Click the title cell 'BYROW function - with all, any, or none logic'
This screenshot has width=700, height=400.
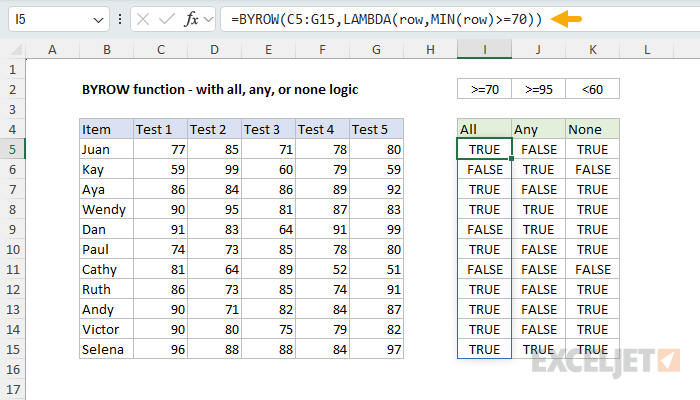pyautogui.click(x=220, y=89)
